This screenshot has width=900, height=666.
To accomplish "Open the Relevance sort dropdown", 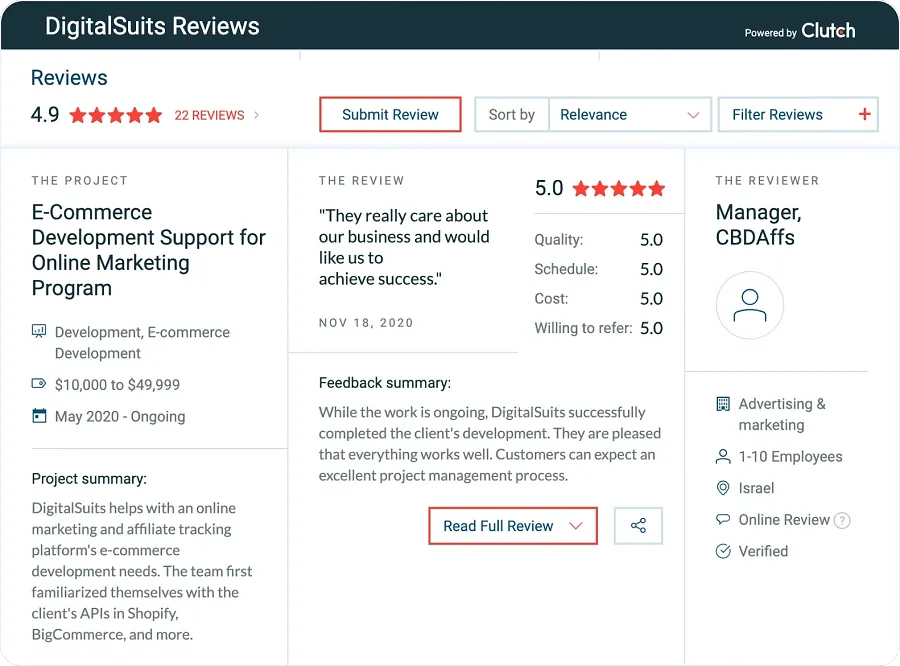I will coord(630,114).
